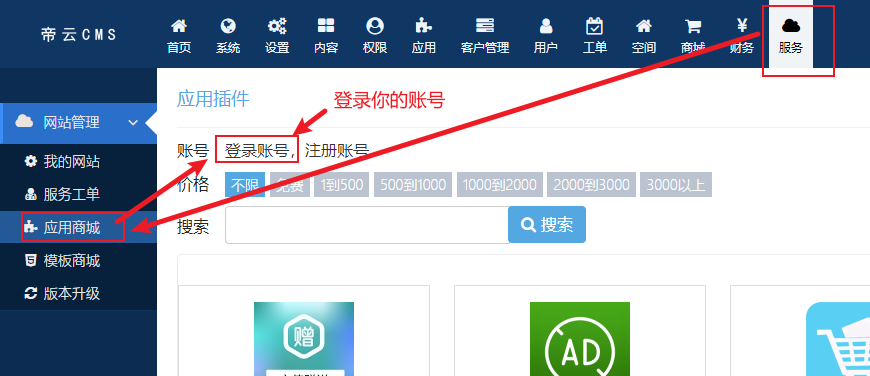Open the green AD-block plugin thumbnail
870x376 pixels.
(580, 339)
